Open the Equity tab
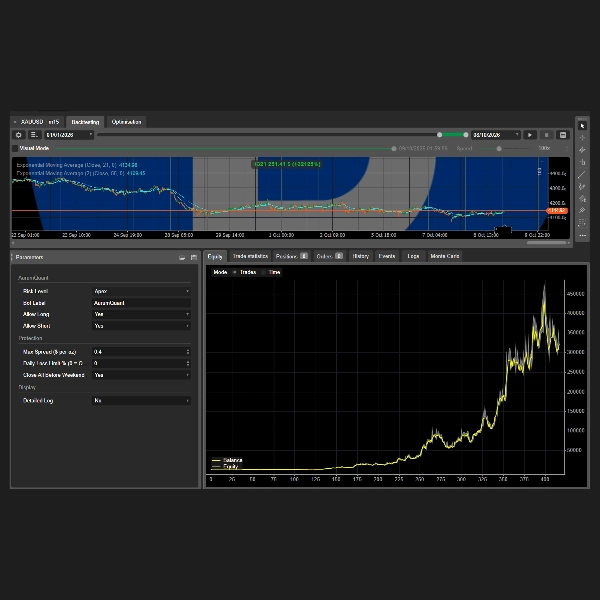600x600 pixels. click(215, 256)
